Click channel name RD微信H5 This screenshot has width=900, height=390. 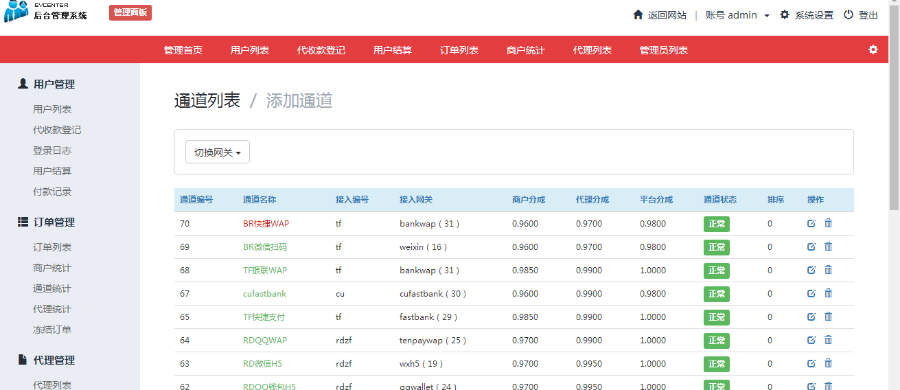263,364
